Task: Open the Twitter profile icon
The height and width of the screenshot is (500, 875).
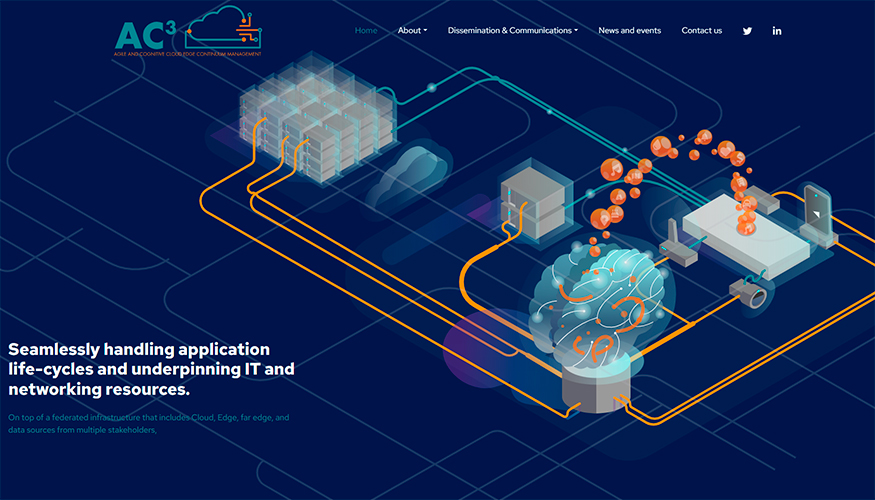Action: pos(747,31)
